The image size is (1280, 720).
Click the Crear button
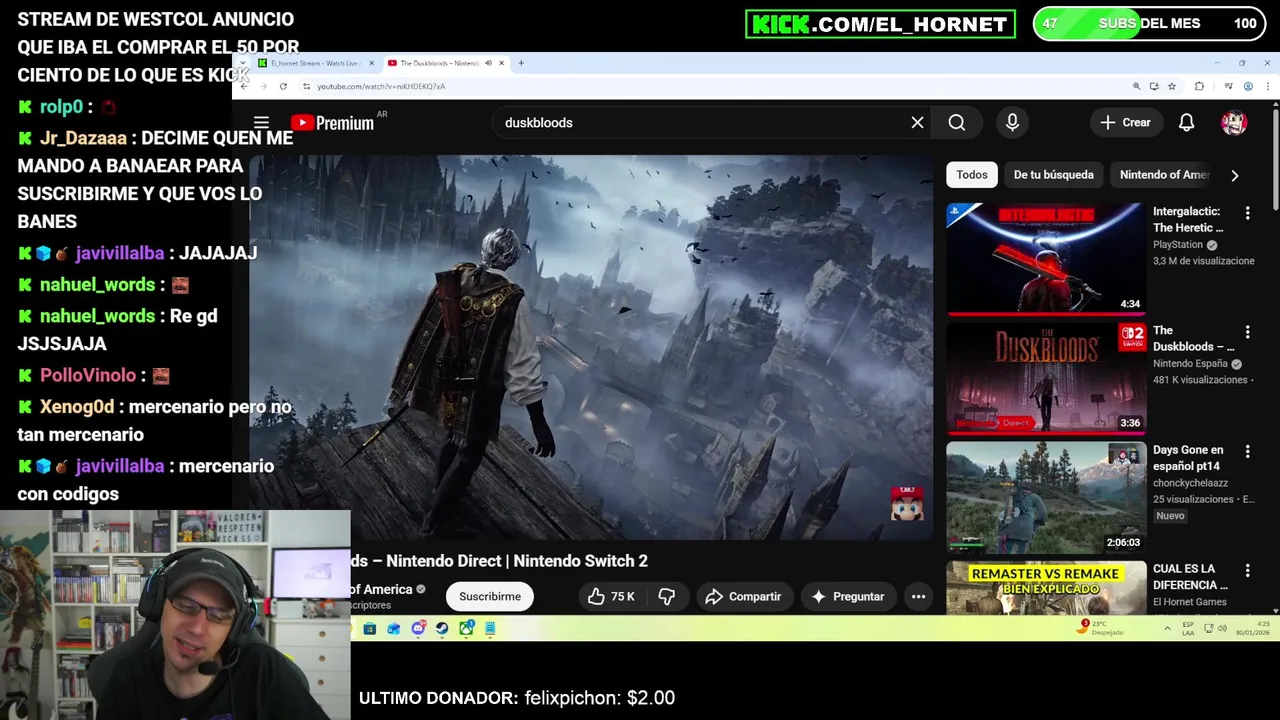tap(1126, 122)
